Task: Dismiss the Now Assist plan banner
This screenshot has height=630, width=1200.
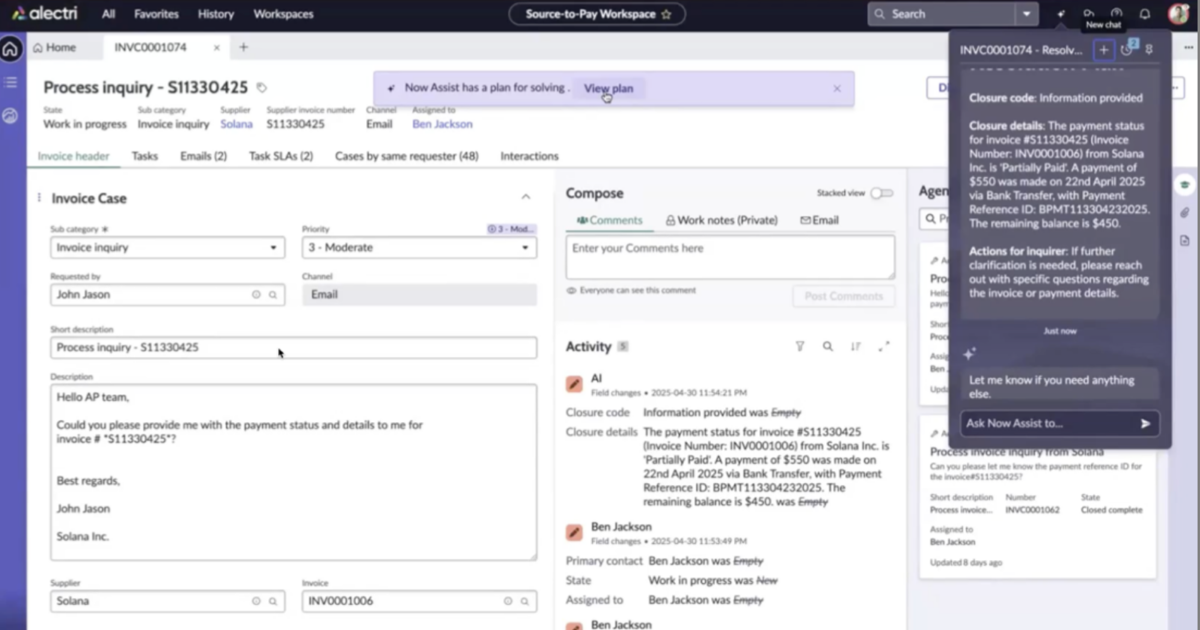Action: pyautogui.click(x=837, y=88)
